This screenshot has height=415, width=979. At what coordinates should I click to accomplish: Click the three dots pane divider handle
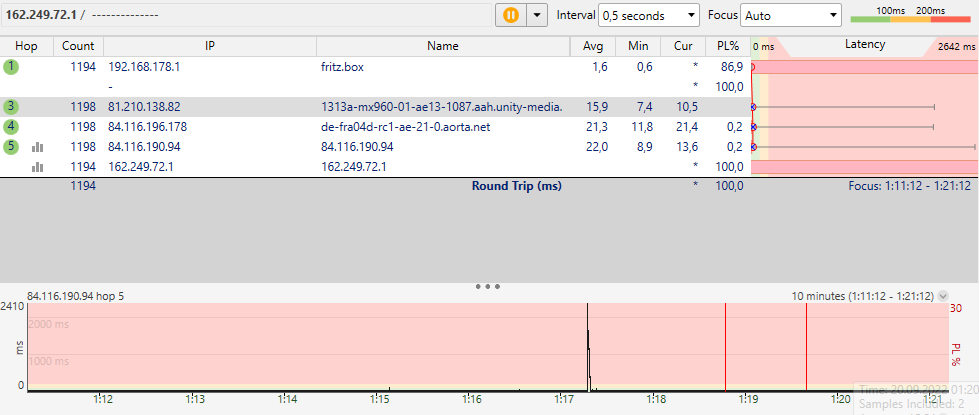[x=488, y=286]
